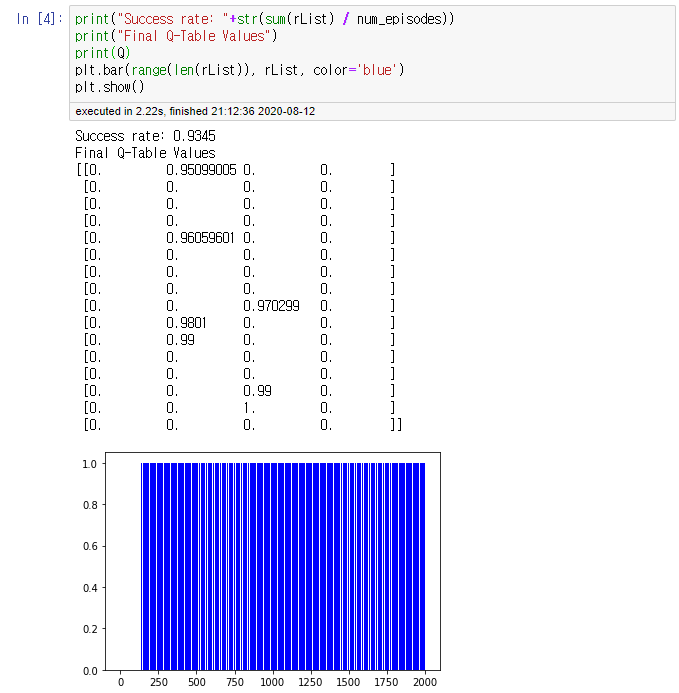The width and height of the screenshot is (679, 693).
Task: Click the value 1. in the Q-table
Action: pyautogui.click(x=249, y=408)
